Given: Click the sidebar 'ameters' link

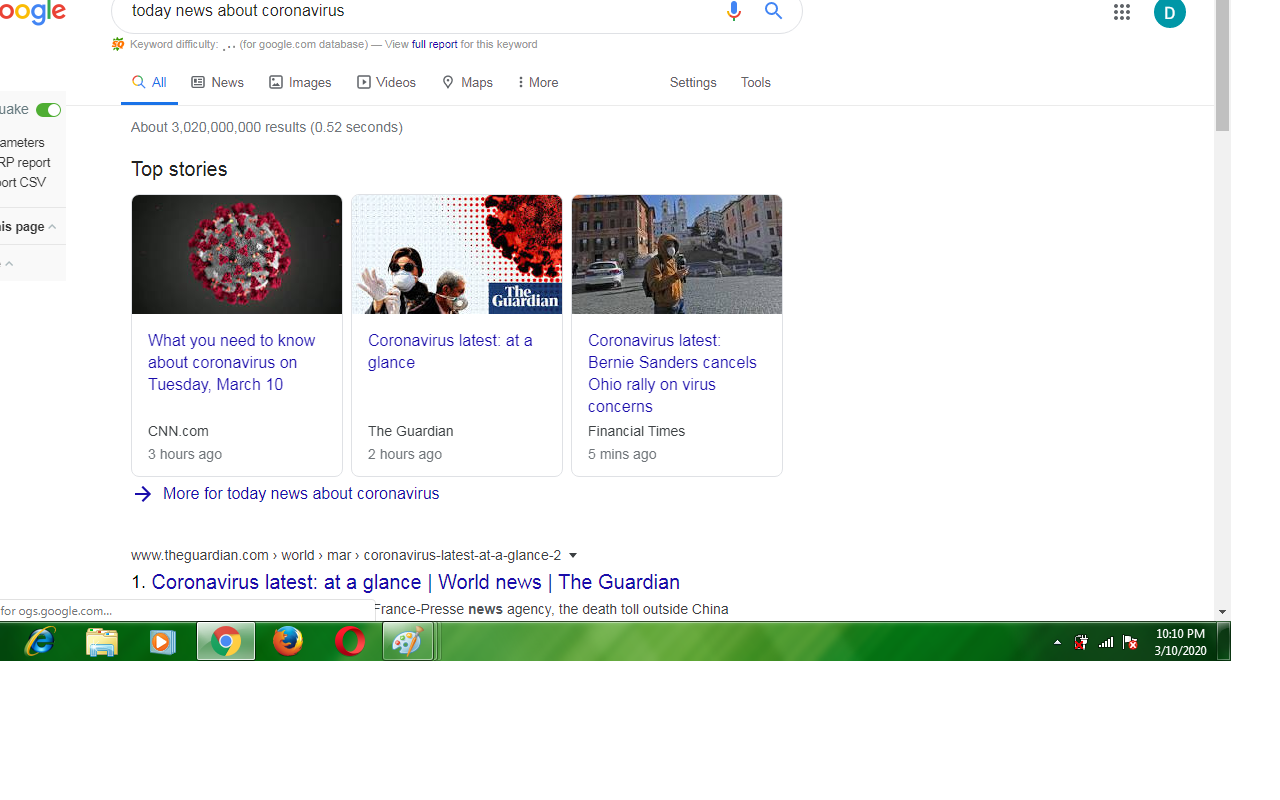Looking at the screenshot, I should pyautogui.click(x=22, y=143).
